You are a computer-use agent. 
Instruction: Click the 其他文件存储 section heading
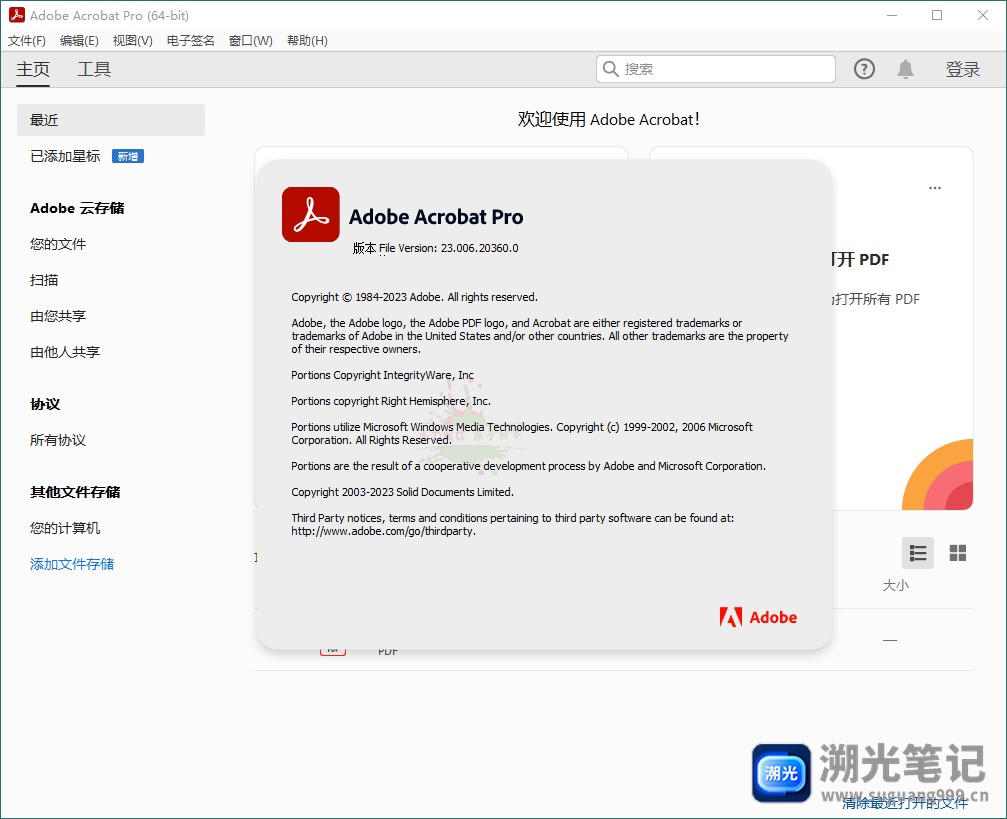coord(75,492)
